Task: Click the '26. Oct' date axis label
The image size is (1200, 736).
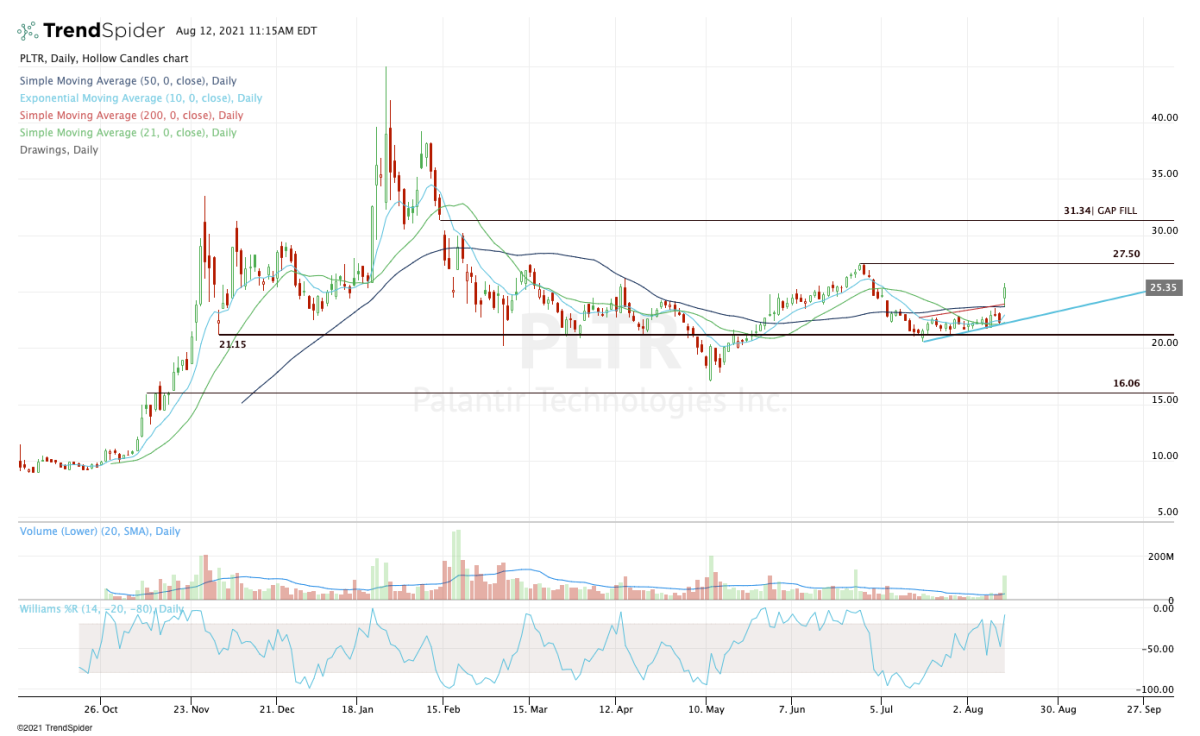Action: point(103,708)
